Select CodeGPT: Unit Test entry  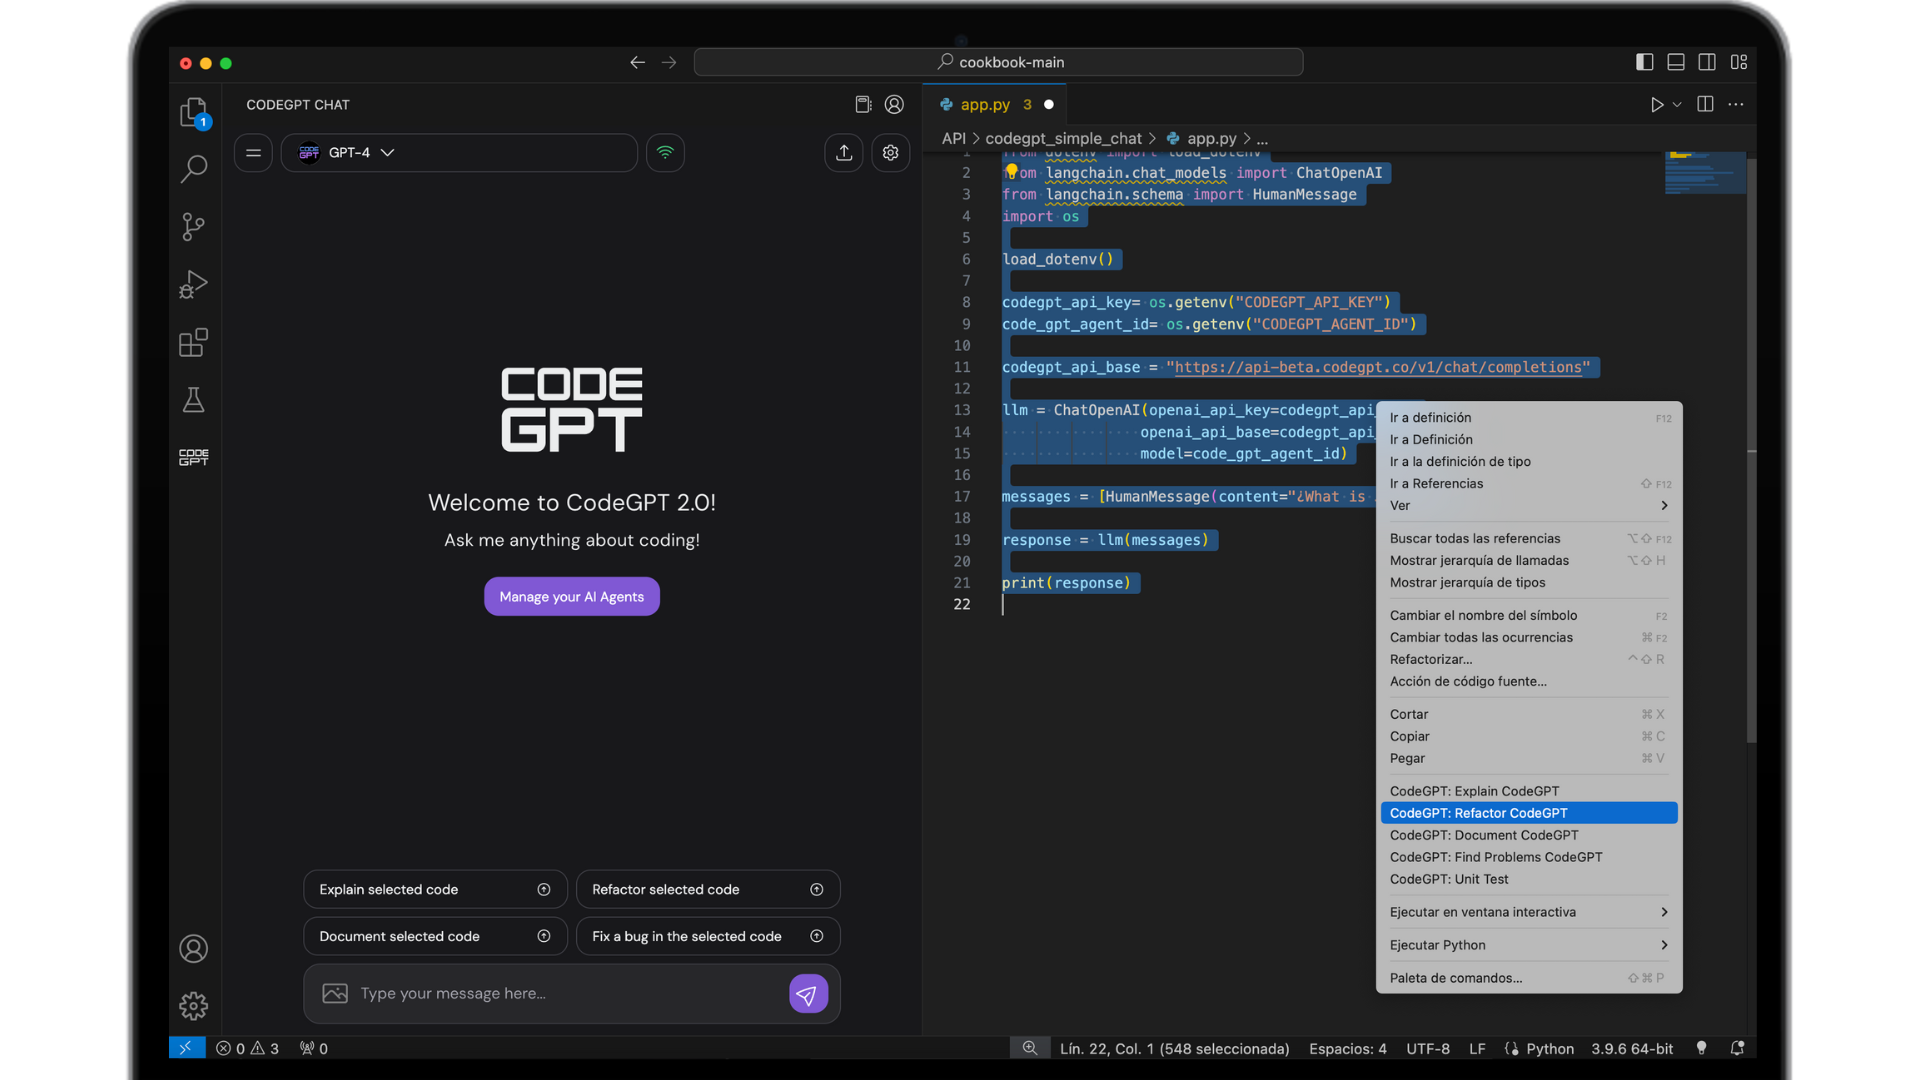(1528, 879)
